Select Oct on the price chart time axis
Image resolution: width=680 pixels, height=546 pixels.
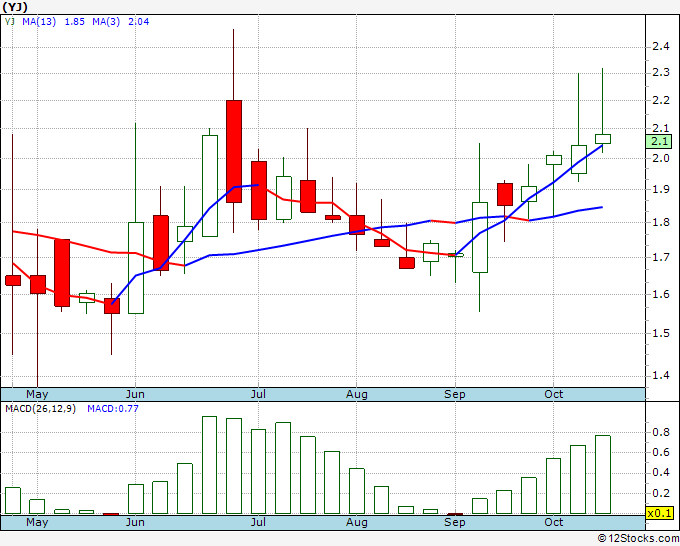tap(554, 395)
